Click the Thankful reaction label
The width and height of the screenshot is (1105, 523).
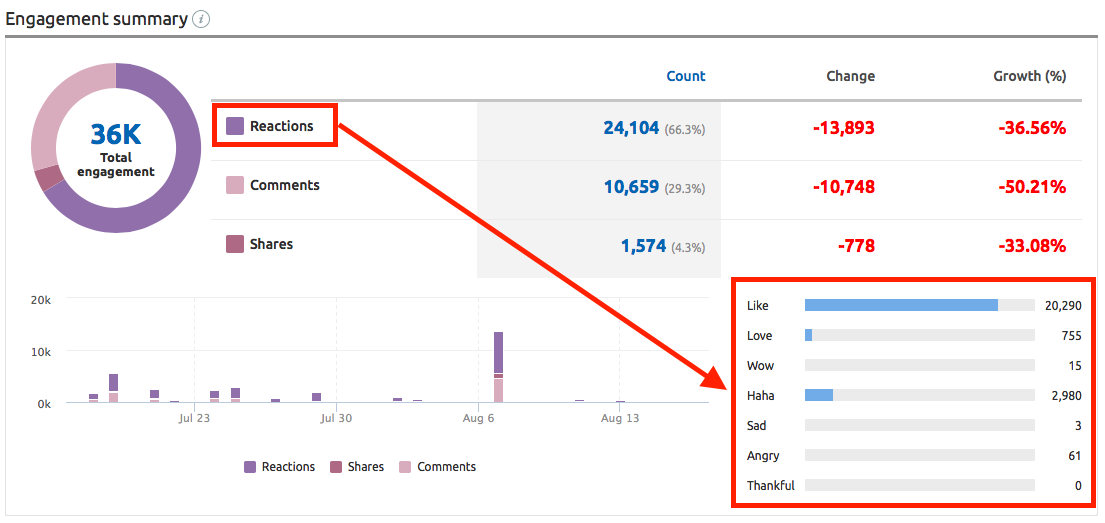[770, 486]
